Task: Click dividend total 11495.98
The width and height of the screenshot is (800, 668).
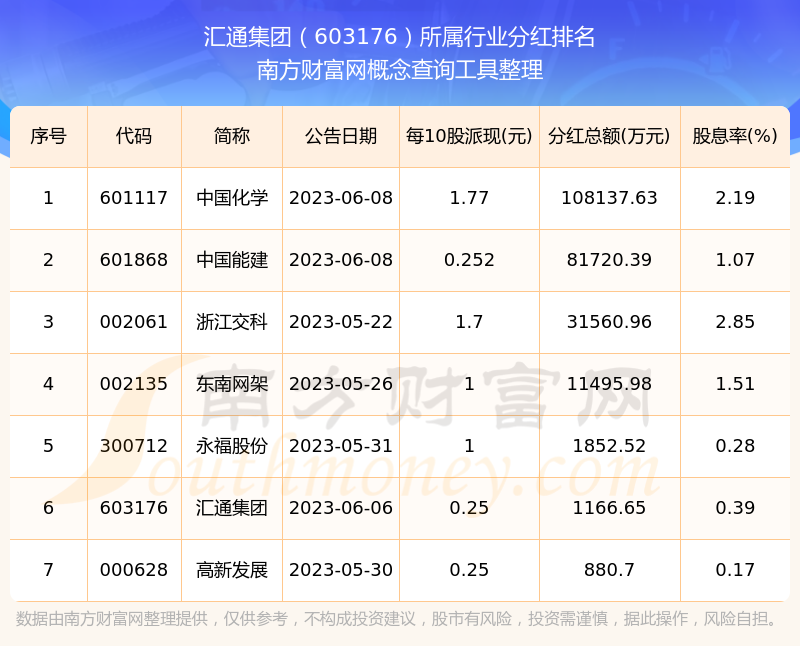Action: tap(609, 384)
